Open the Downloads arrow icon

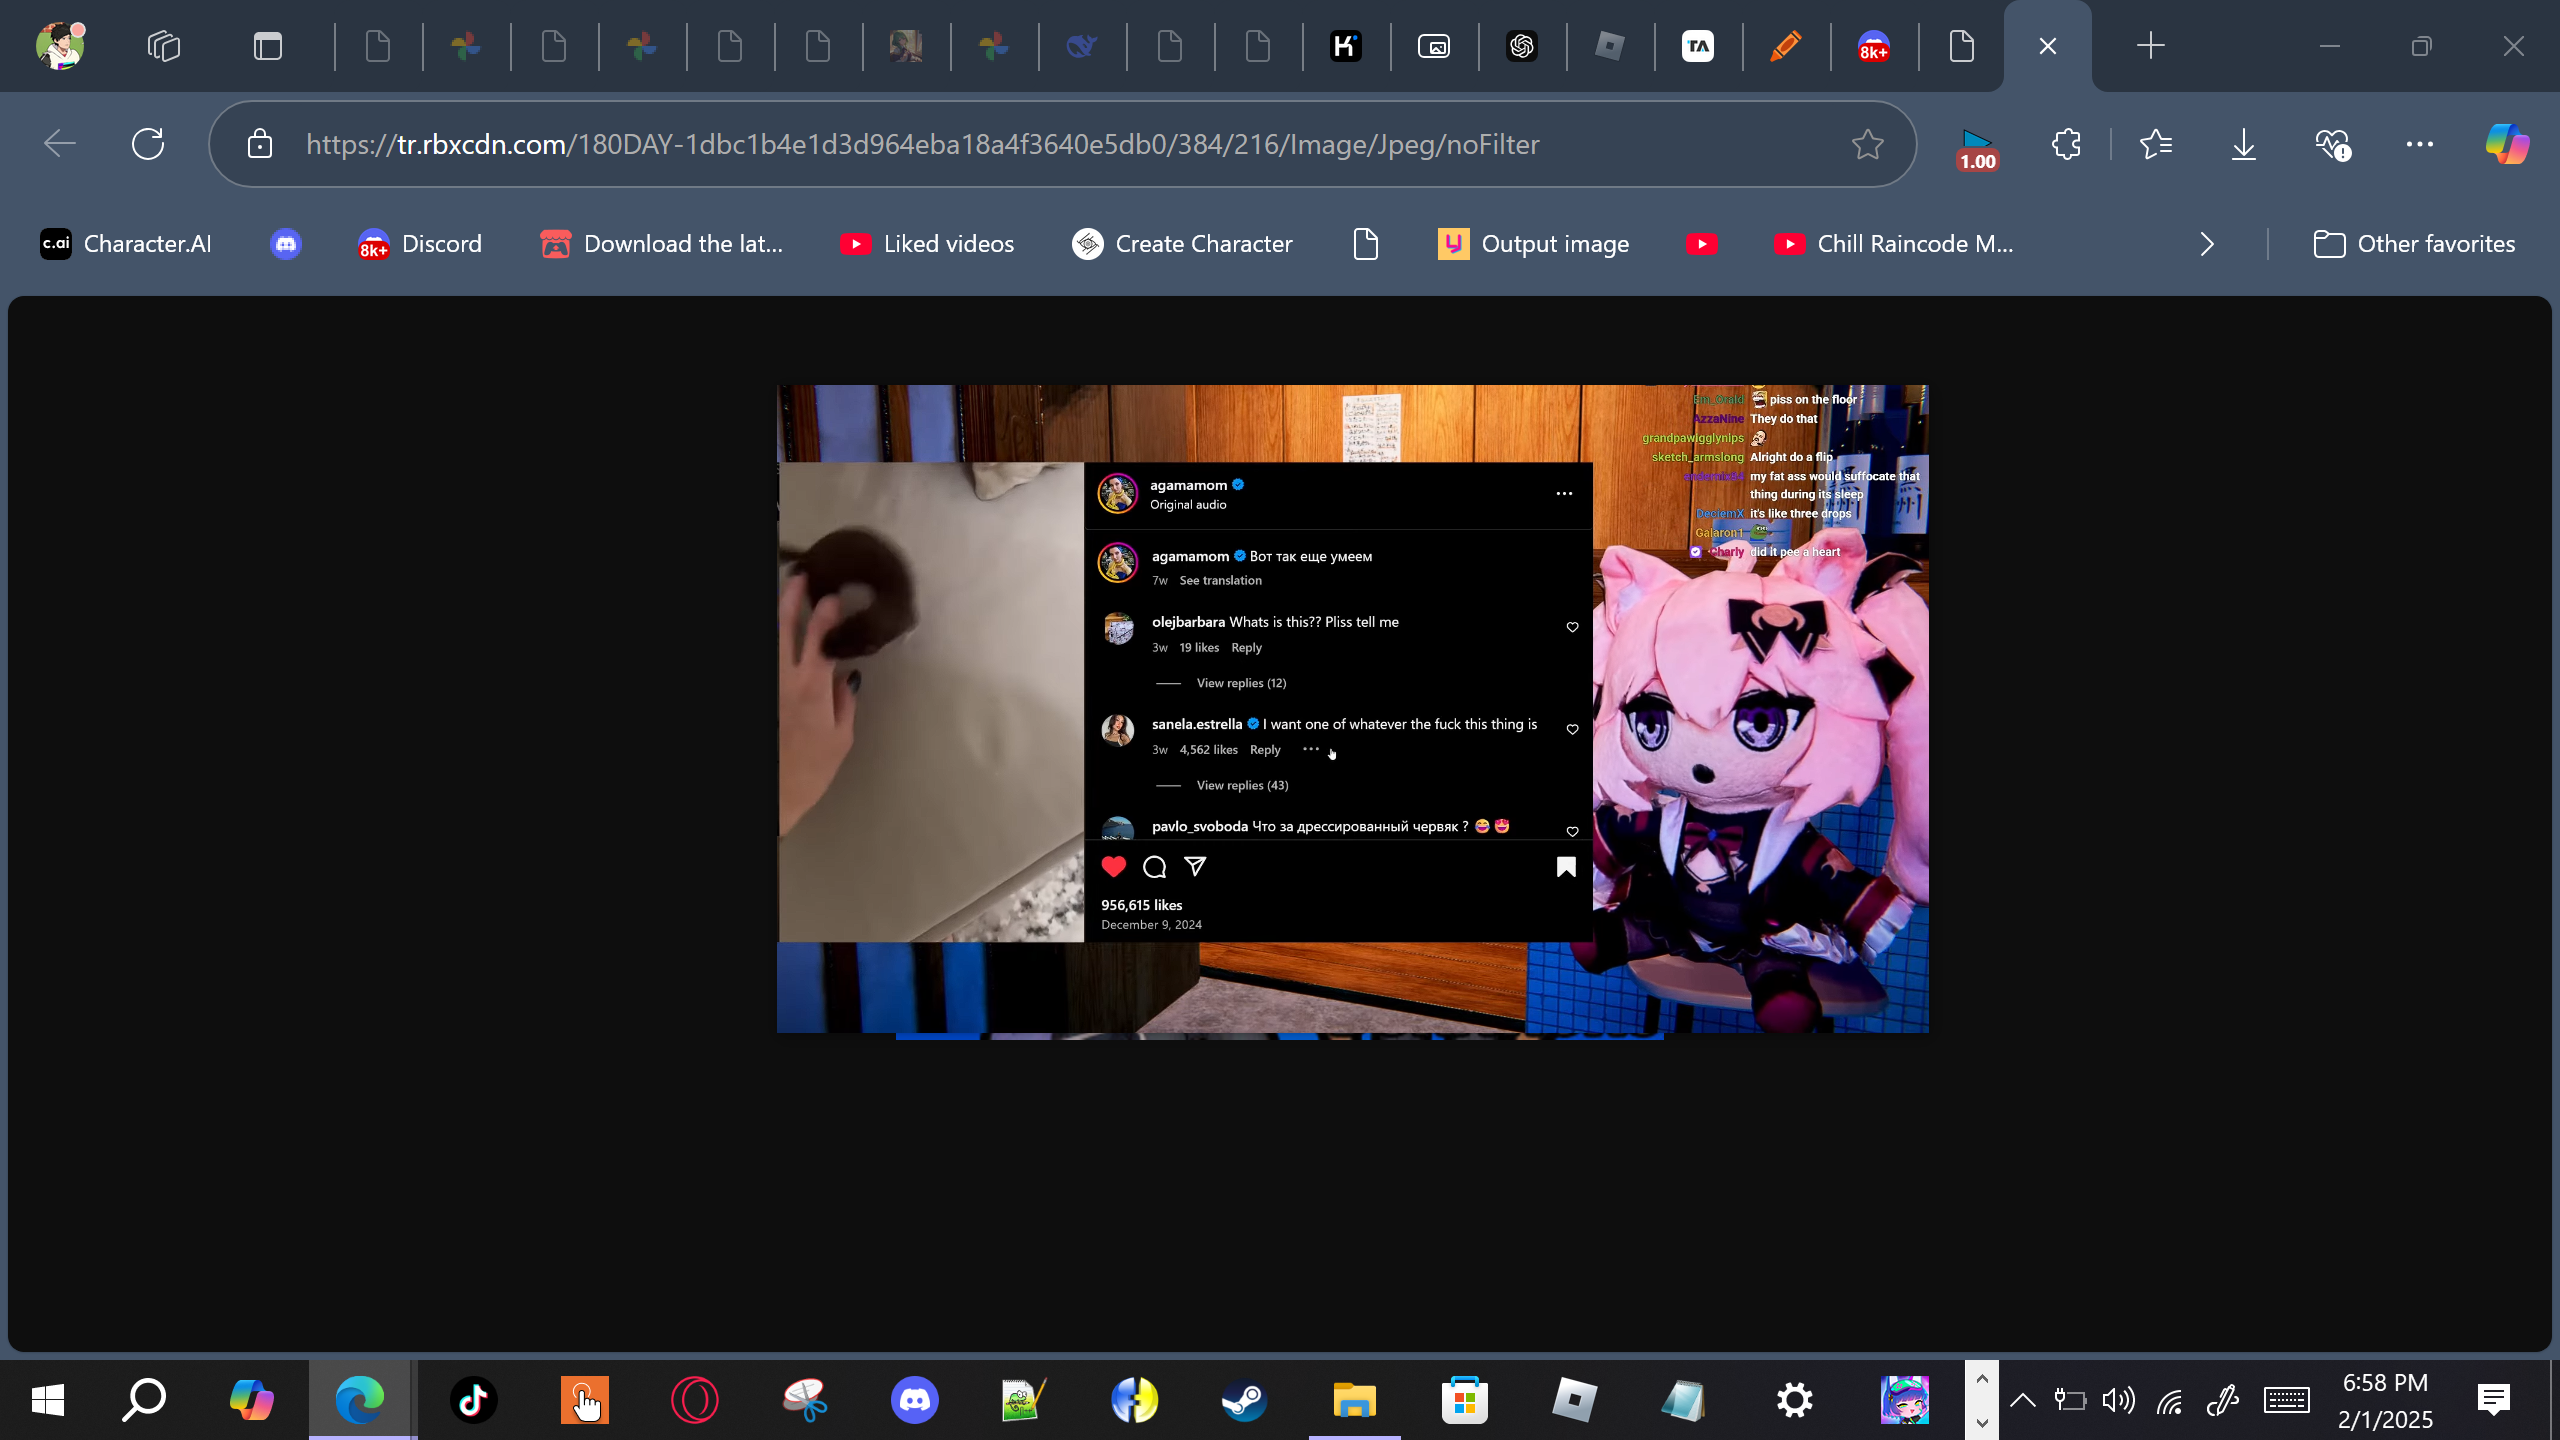2244,144
